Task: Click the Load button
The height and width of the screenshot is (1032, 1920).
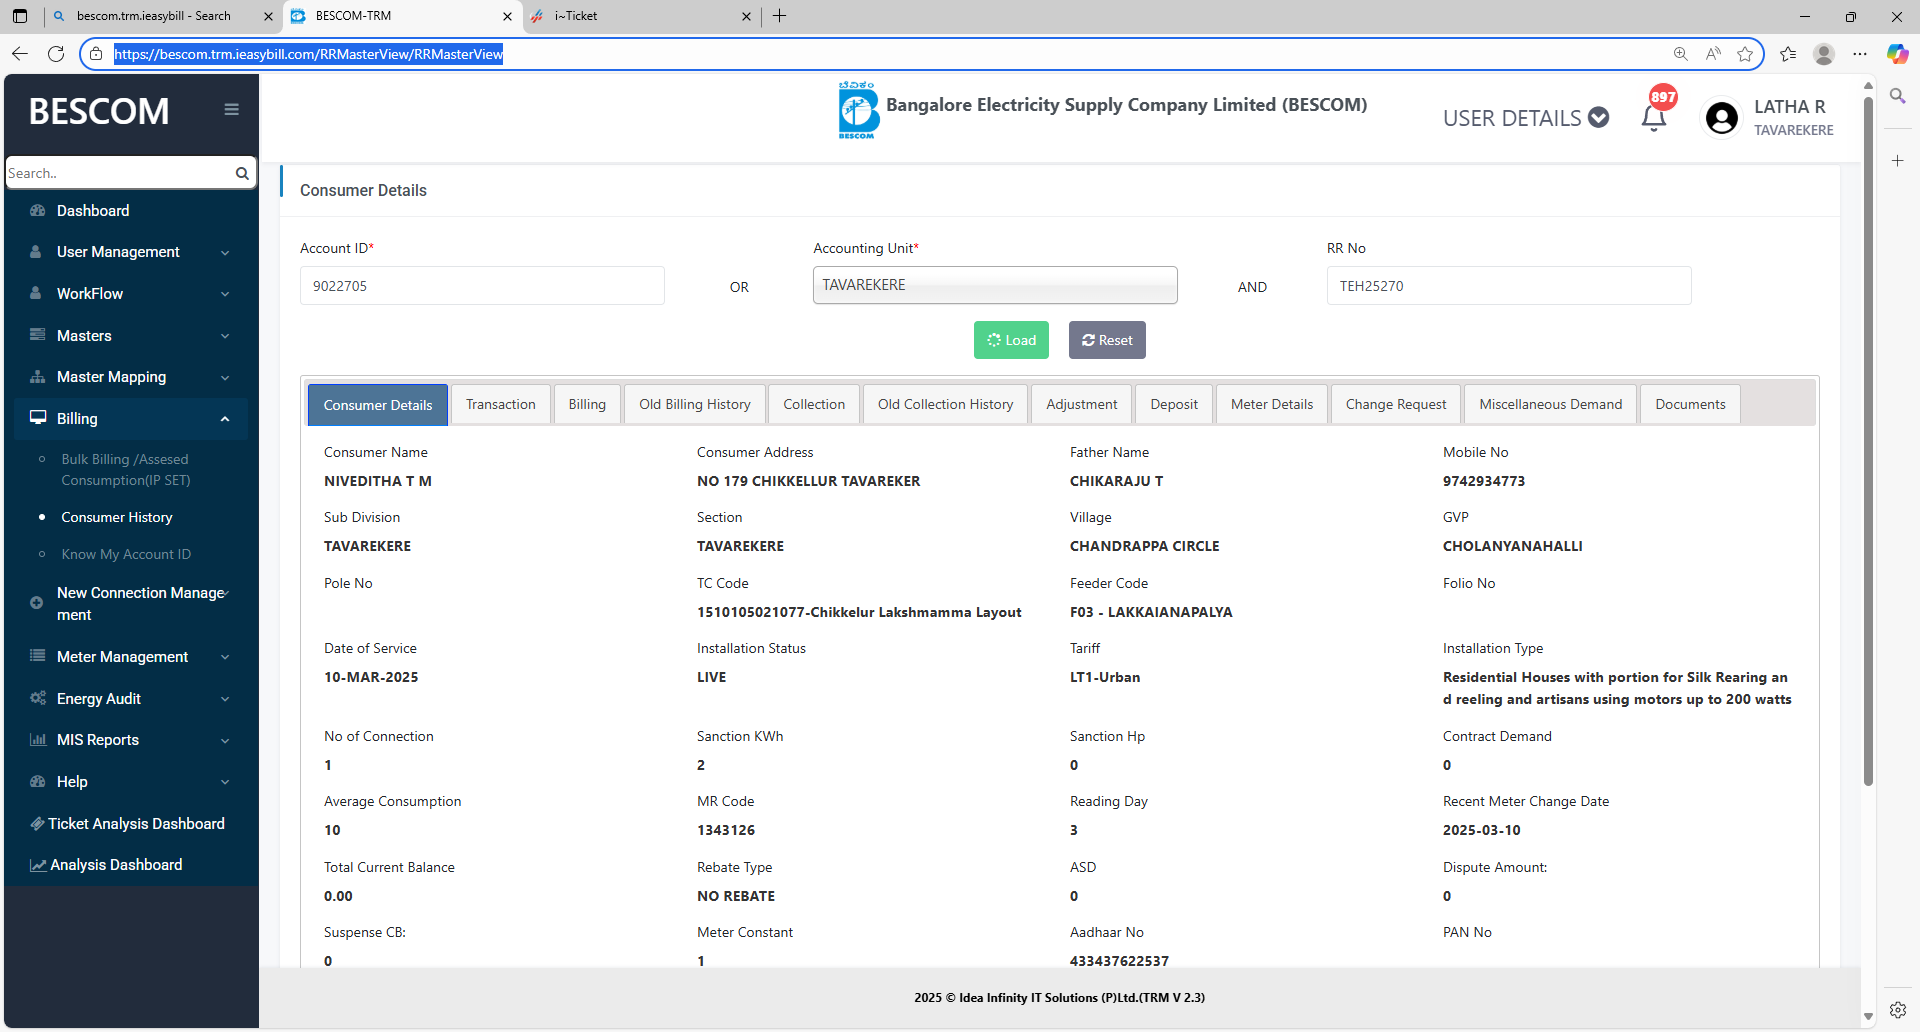Action: (1011, 340)
